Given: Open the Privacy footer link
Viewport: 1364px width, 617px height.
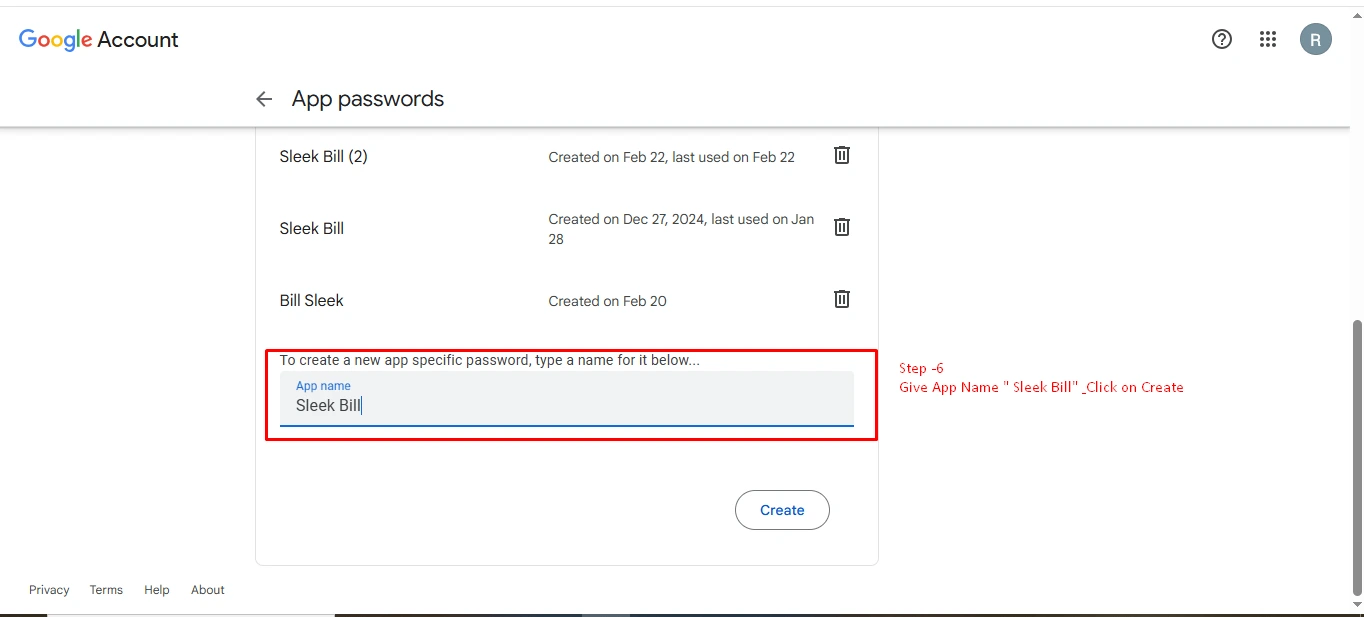Looking at the screenshot, I should click(49, 590).
